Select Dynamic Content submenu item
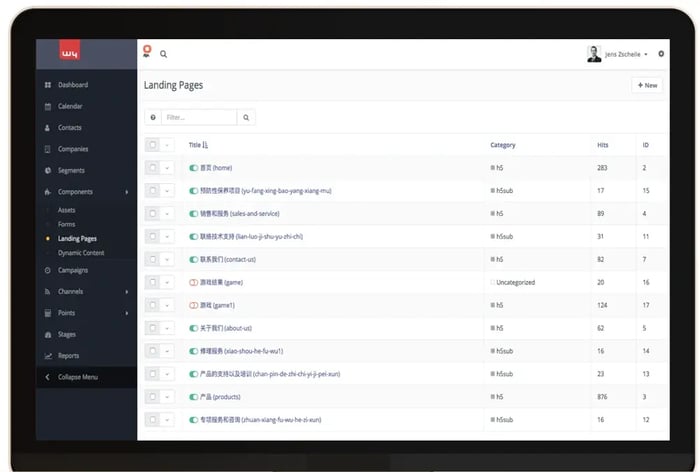700x472 pixels. click(x=81, y=253)
